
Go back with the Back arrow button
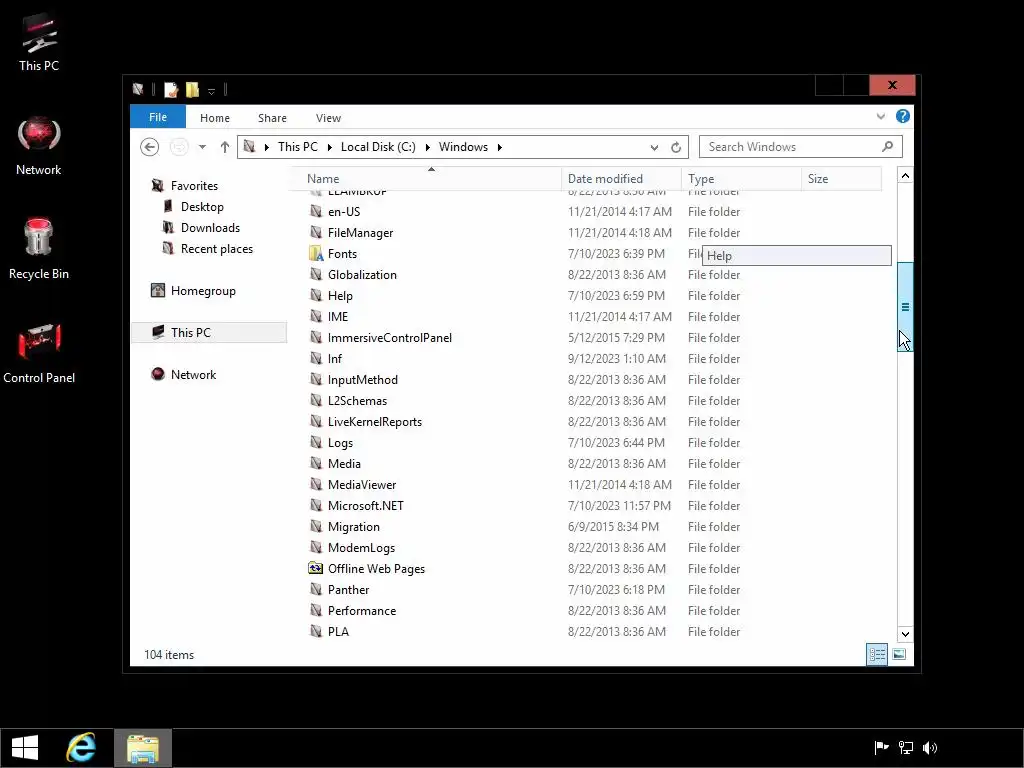pos(150,147)
